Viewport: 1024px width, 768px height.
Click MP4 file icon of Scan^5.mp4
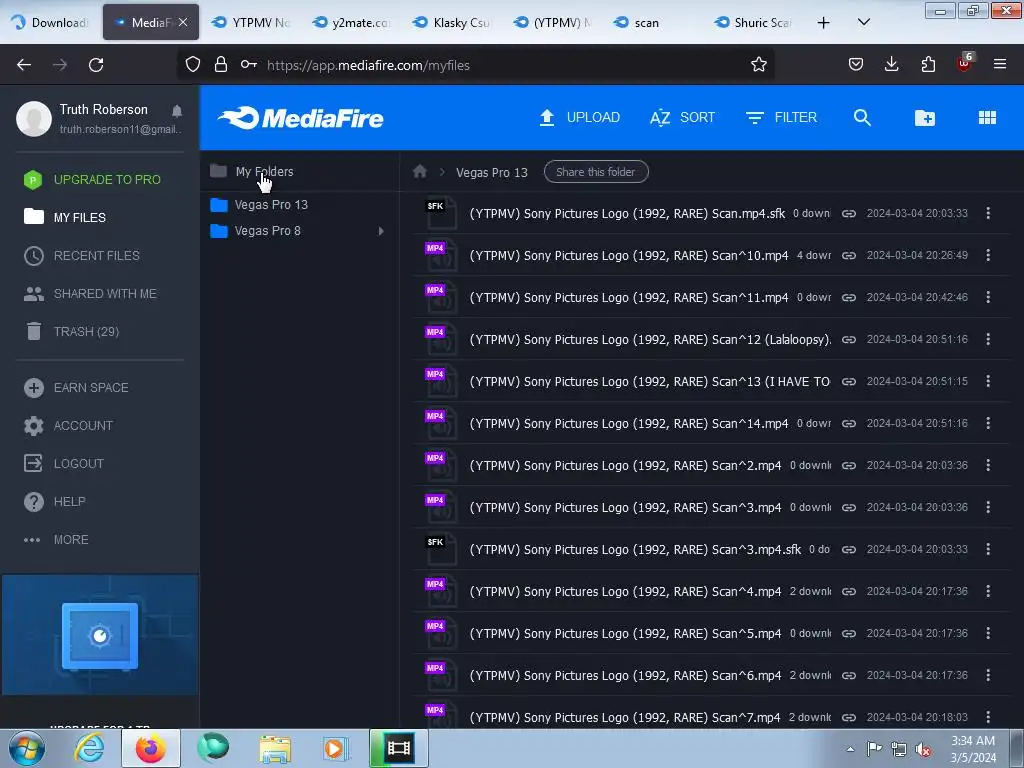(441, 633)
